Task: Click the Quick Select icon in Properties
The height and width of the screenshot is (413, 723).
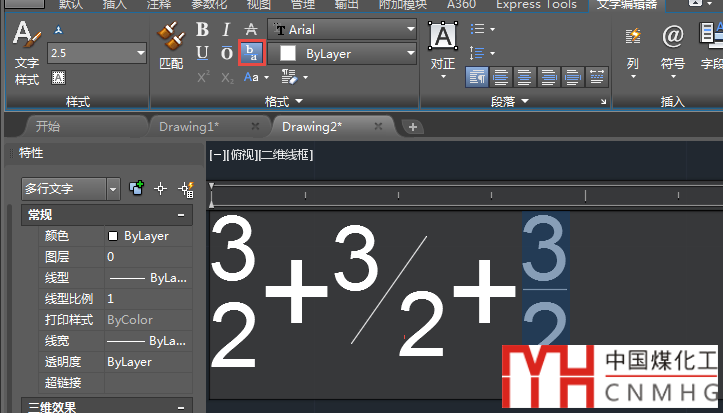Action: pos(185,188)
